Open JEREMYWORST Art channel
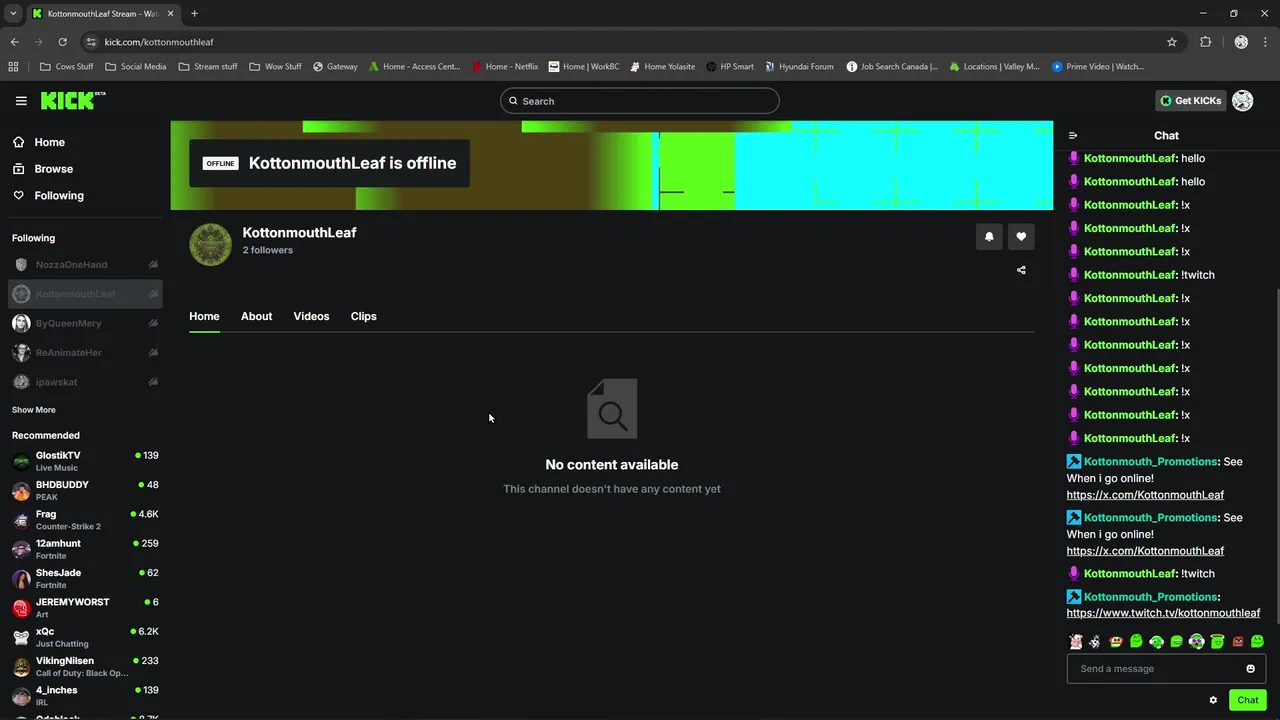The image size is (1280, 720). tap(85, 608)
